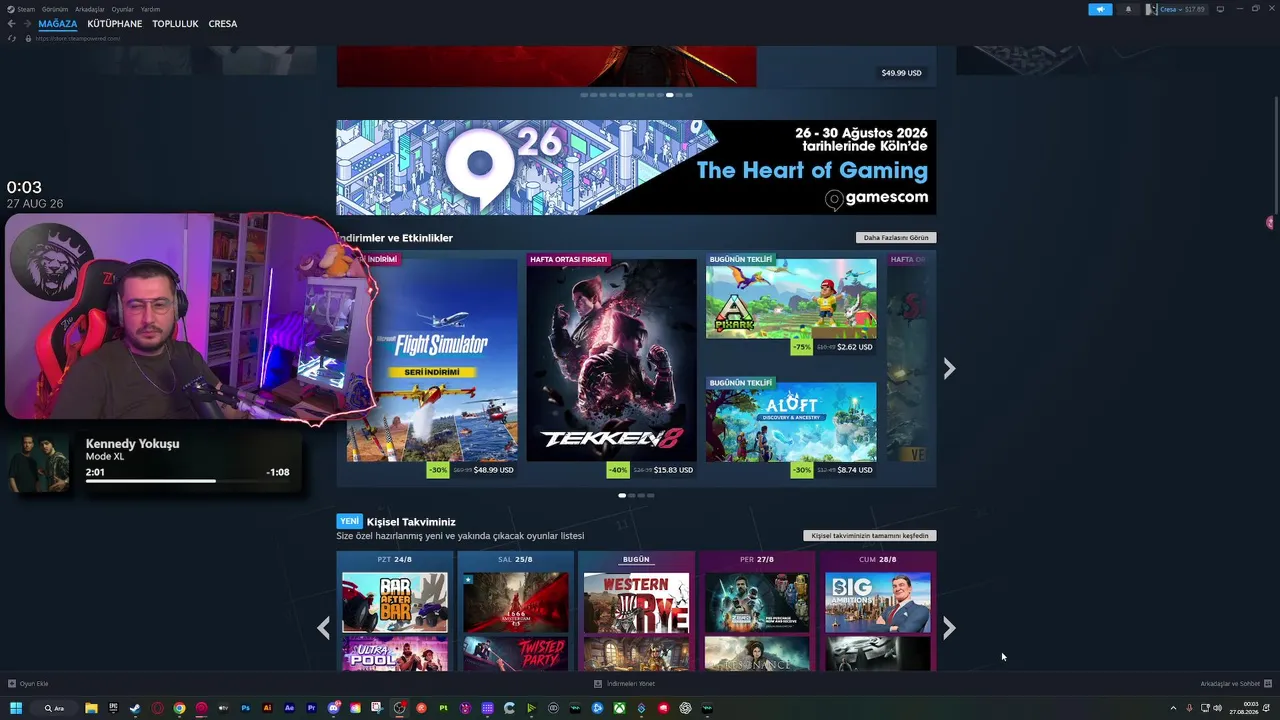The height and width of the screenshot is (720, 1280).
Task: Open the Bar After Bar game card
Action: point(395,602)
